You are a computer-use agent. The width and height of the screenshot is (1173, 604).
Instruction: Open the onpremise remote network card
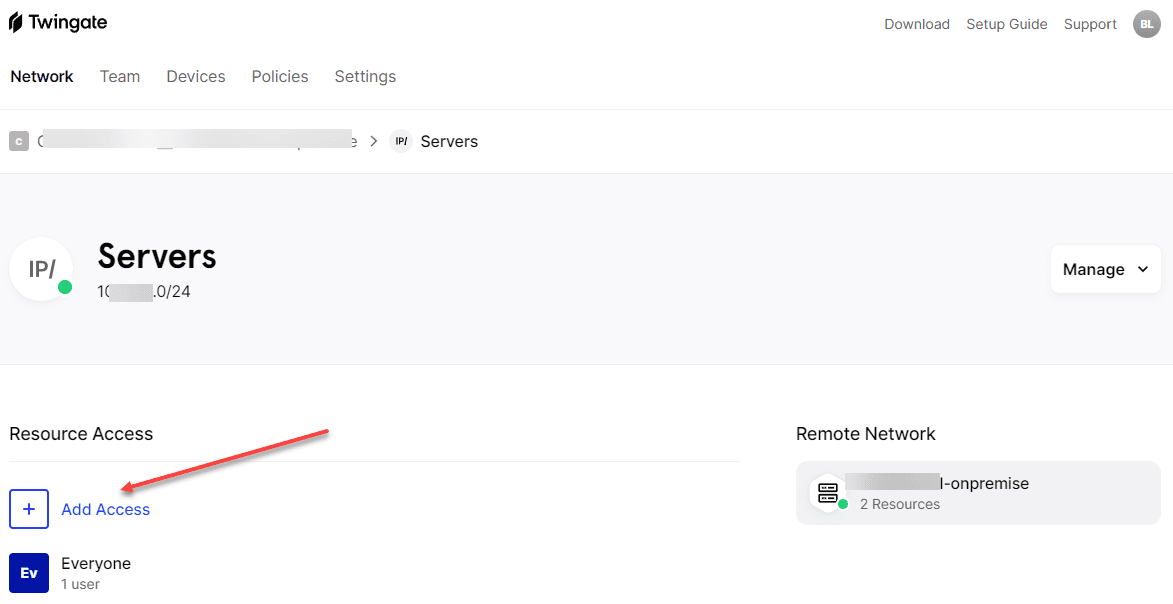click(x=978, y=492)
